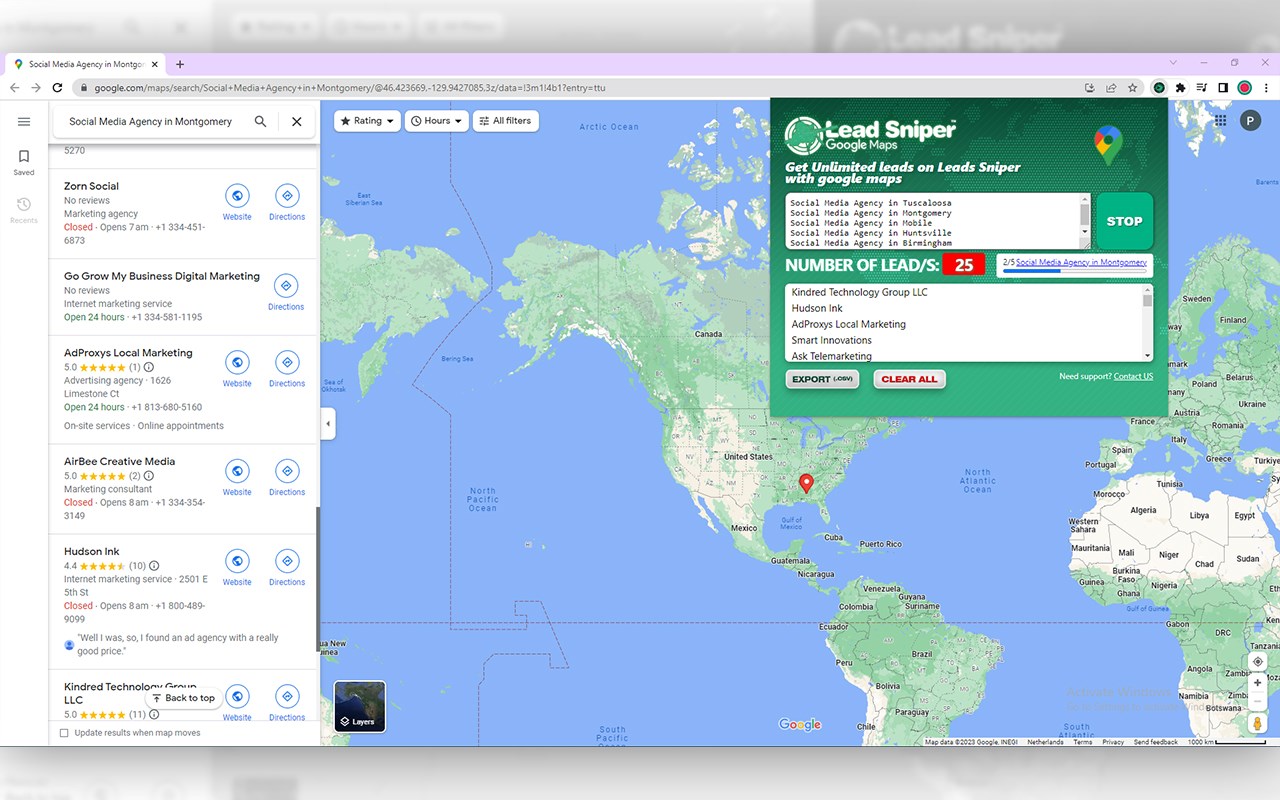Screen dimensions: 1280x800
Task: Show AirBee Creative Media rating info icon
Action: click(x=149, y=476)
